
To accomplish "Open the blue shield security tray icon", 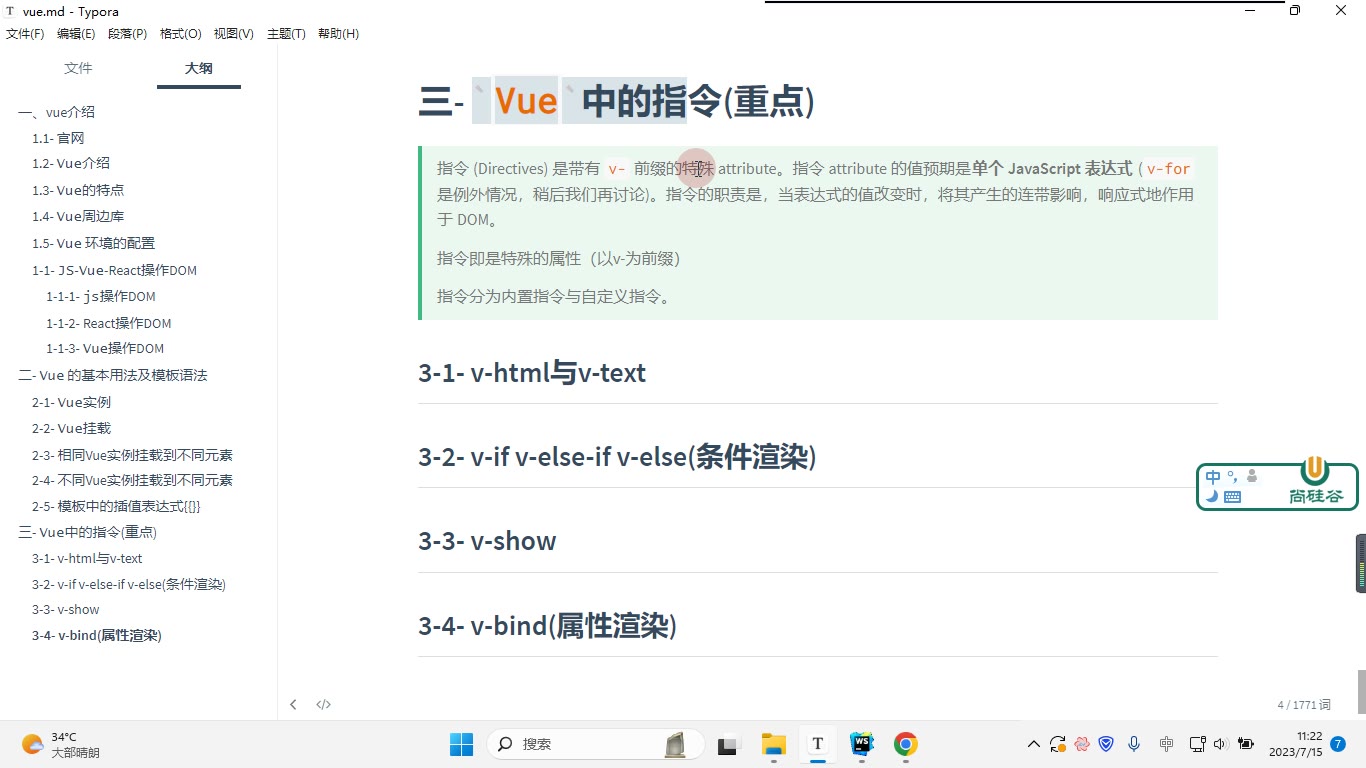I will pyautogui.click(x=1106, y=744).
